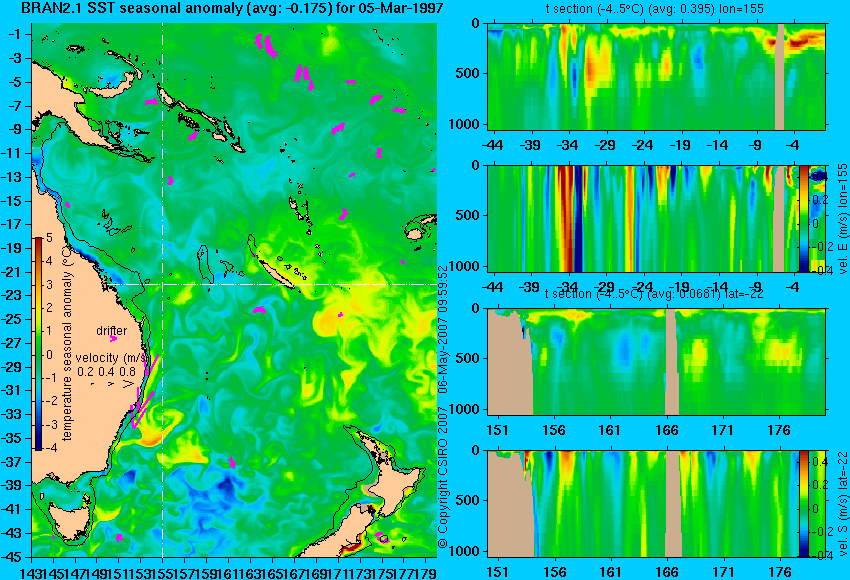Click the -44 label under lon=155 temperature section
This screenshot has width=850, height=580.
(x=492, y=145)
